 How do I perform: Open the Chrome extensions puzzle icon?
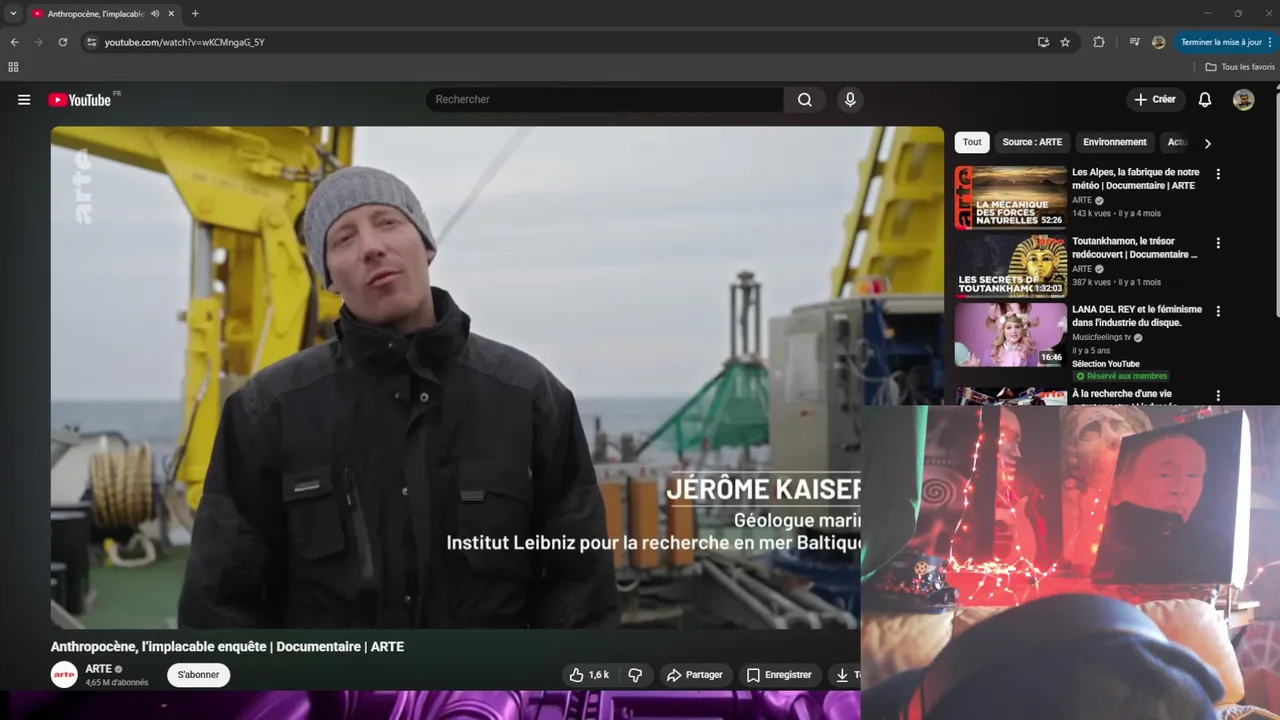pyautogui.click(x=1099, y=42)
